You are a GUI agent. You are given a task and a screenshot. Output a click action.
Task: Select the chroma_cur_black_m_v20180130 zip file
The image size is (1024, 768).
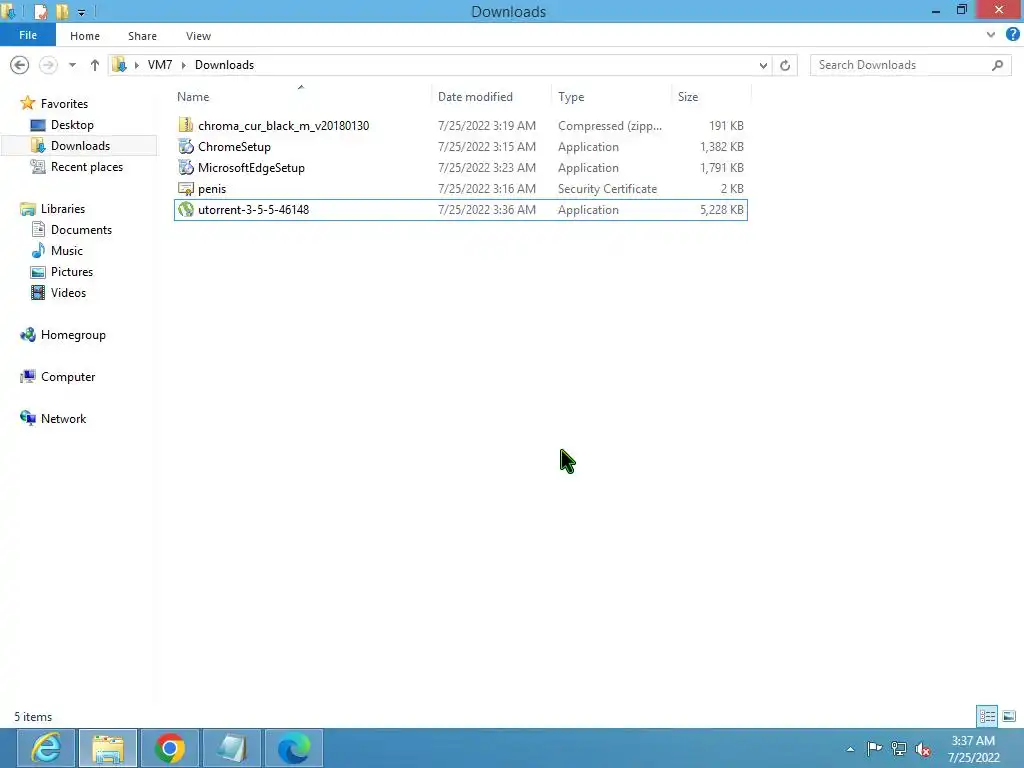click(283, 125)
